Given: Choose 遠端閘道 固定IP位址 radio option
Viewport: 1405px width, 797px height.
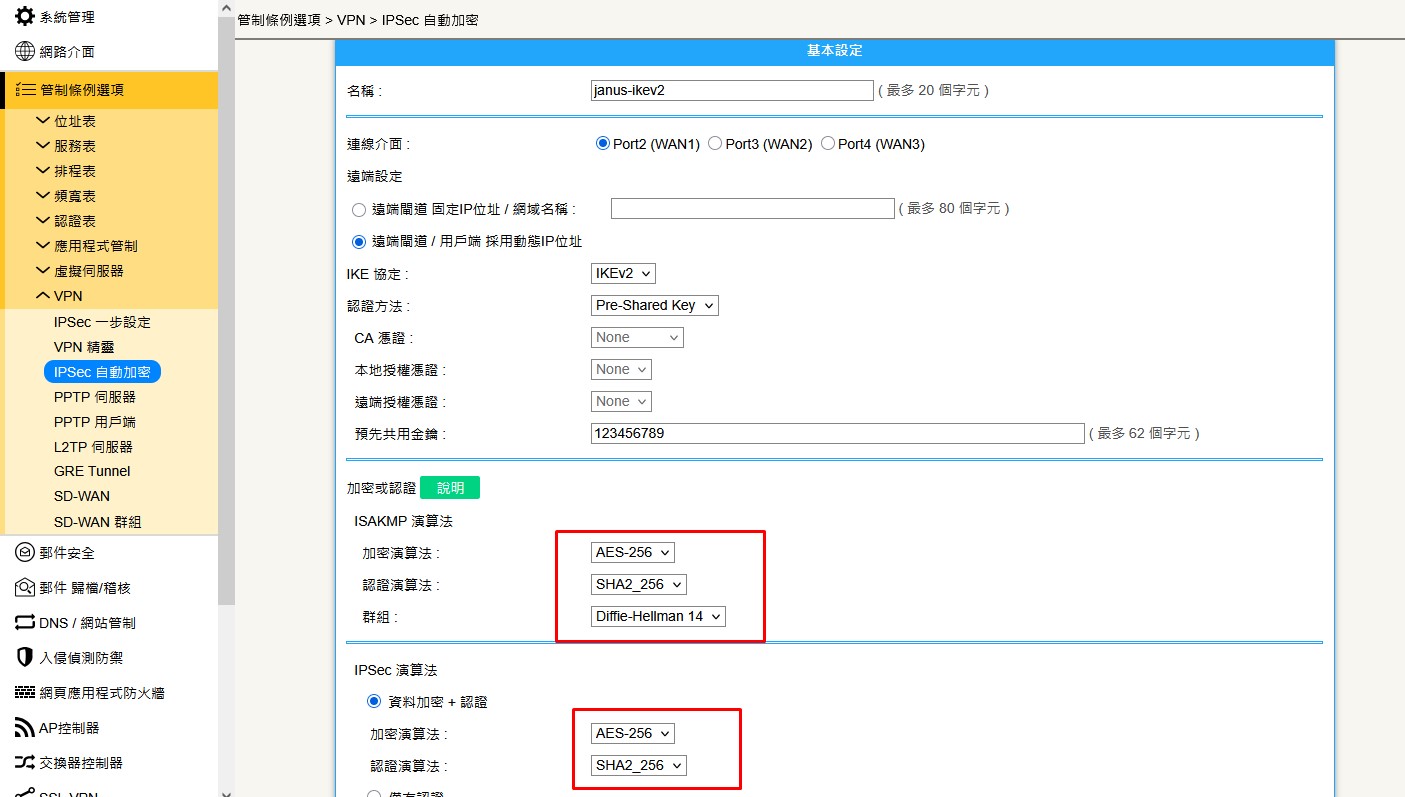Looking at the screenshot, I should pos(360,209).
